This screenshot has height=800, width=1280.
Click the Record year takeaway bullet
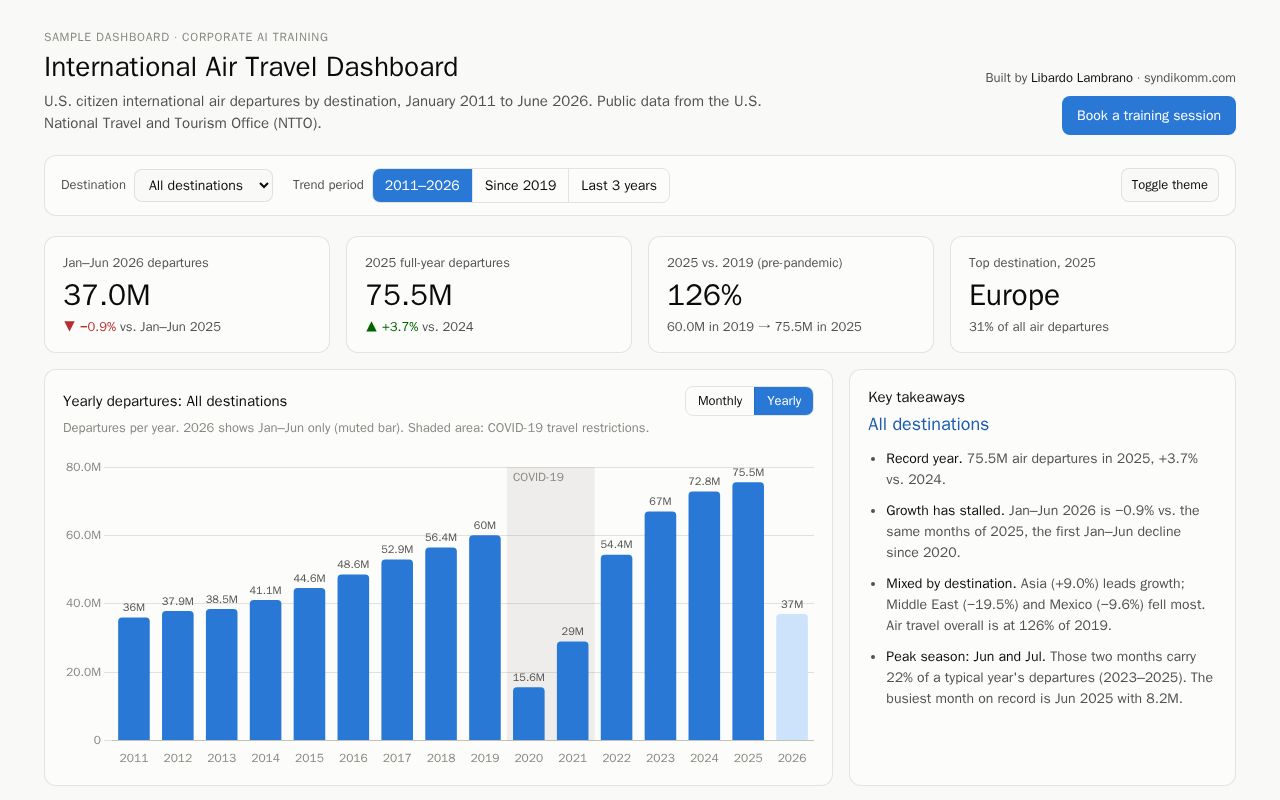[x=1042, y=469]
